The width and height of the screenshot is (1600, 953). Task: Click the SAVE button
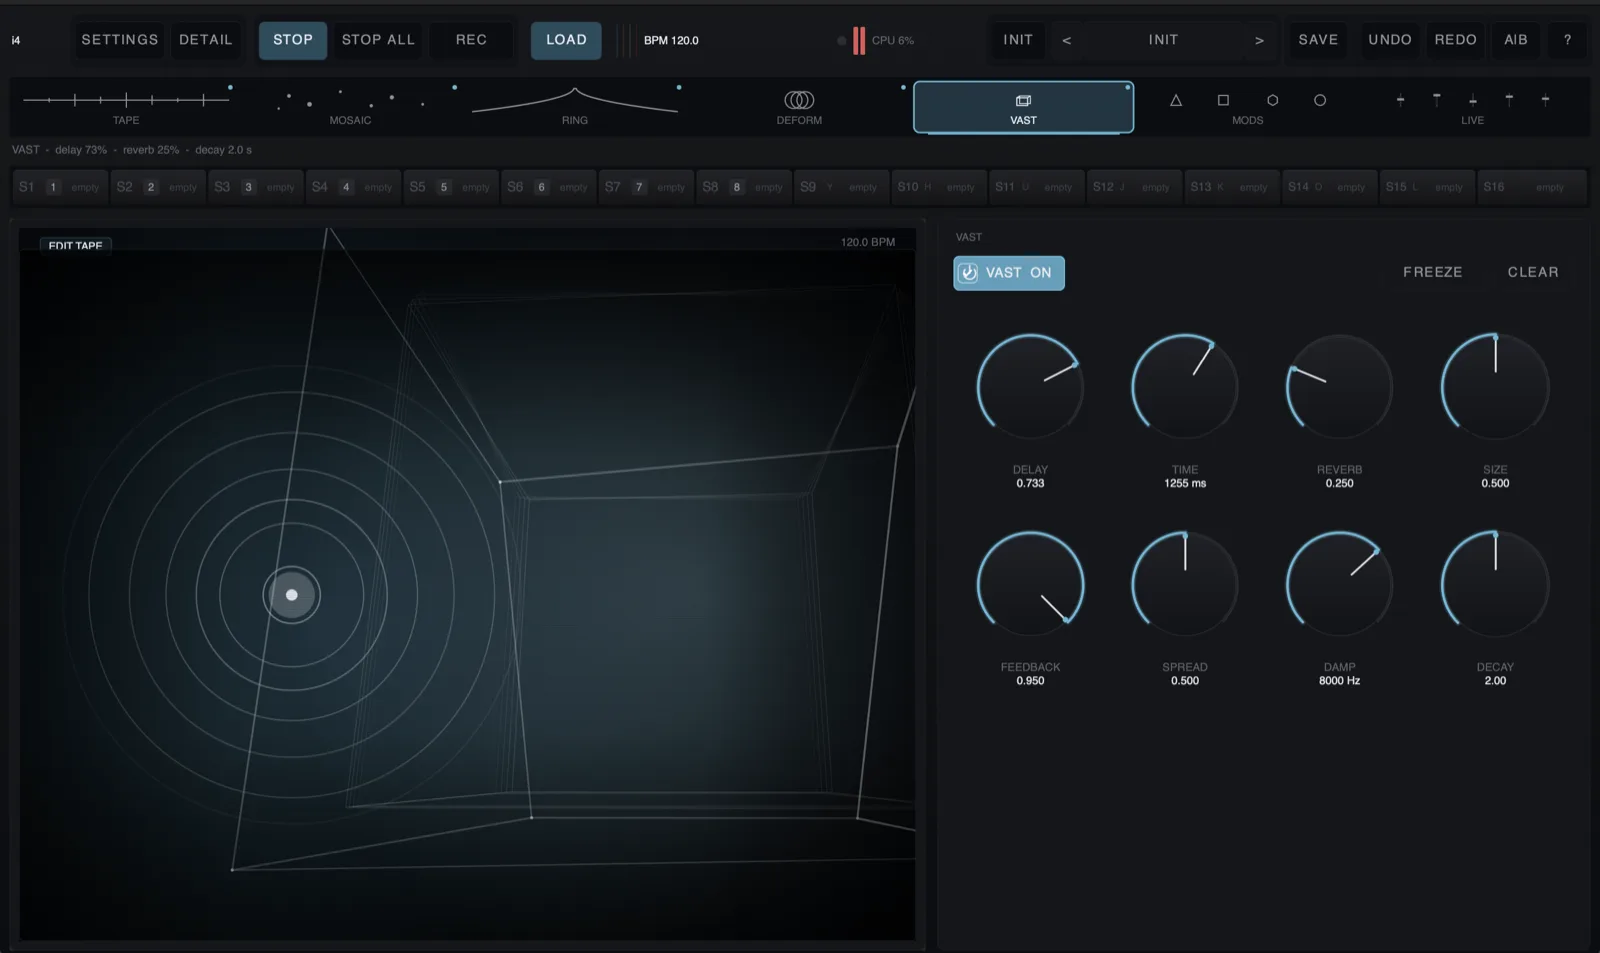coord(1318,40)
